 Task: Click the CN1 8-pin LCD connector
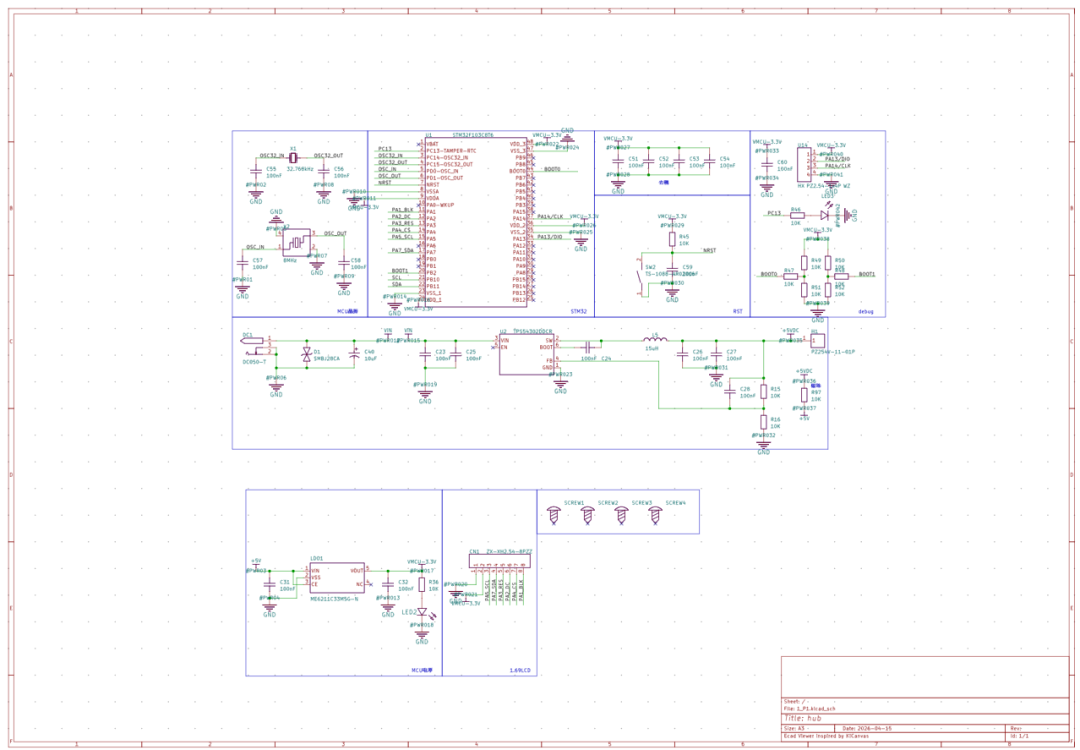pyautogui.click(x=501, y=561)
